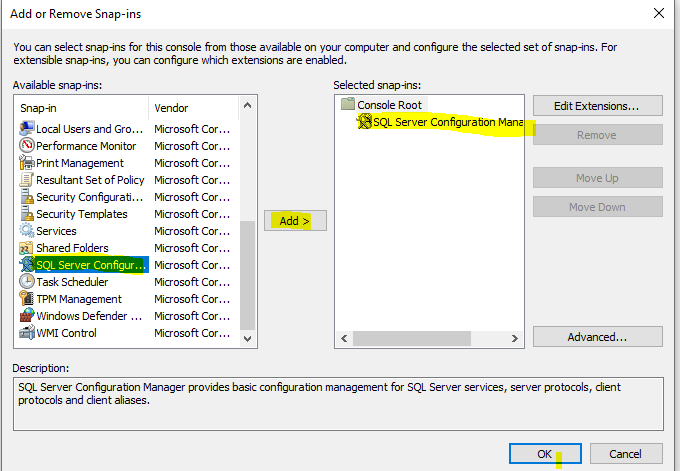This screenshot has height=471, width=680.
Task: Click the Description text box
Action: (338, 404)
